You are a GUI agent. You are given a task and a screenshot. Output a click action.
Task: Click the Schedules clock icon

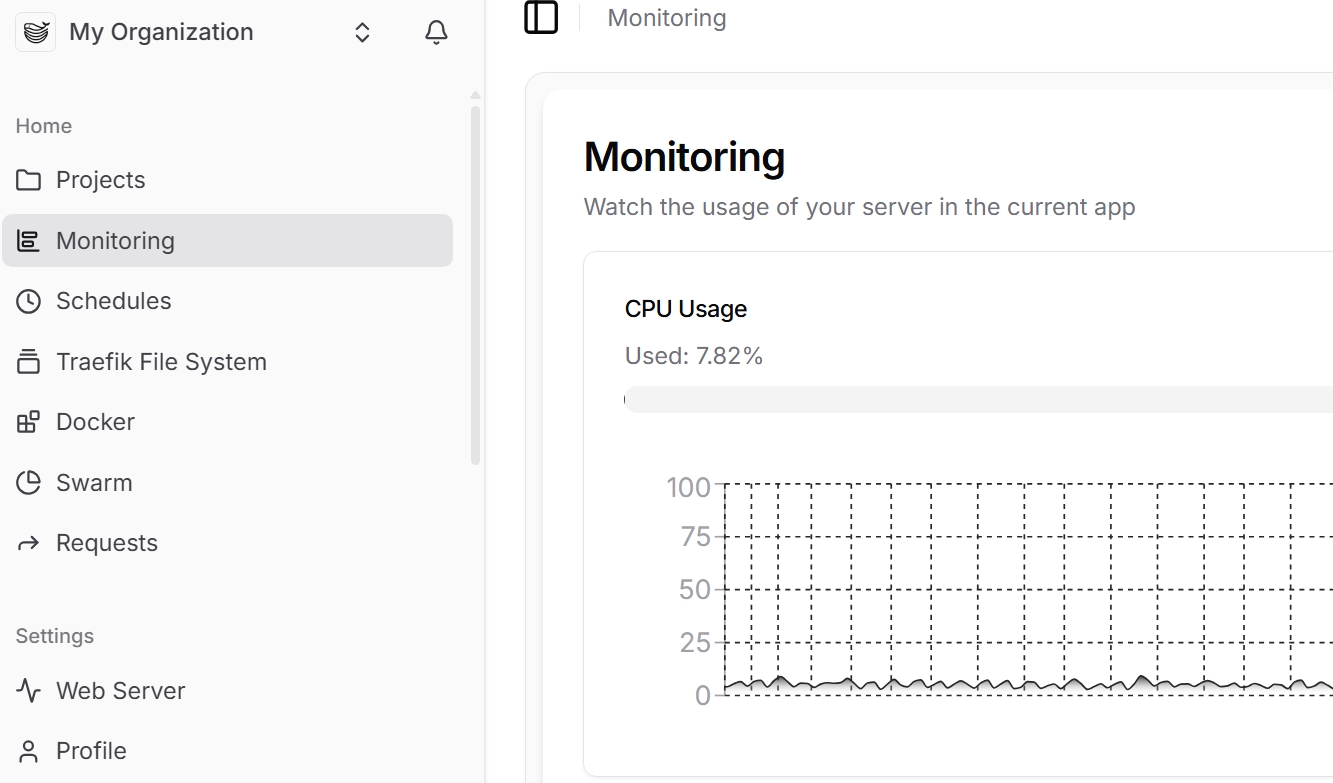pos(29,301)
